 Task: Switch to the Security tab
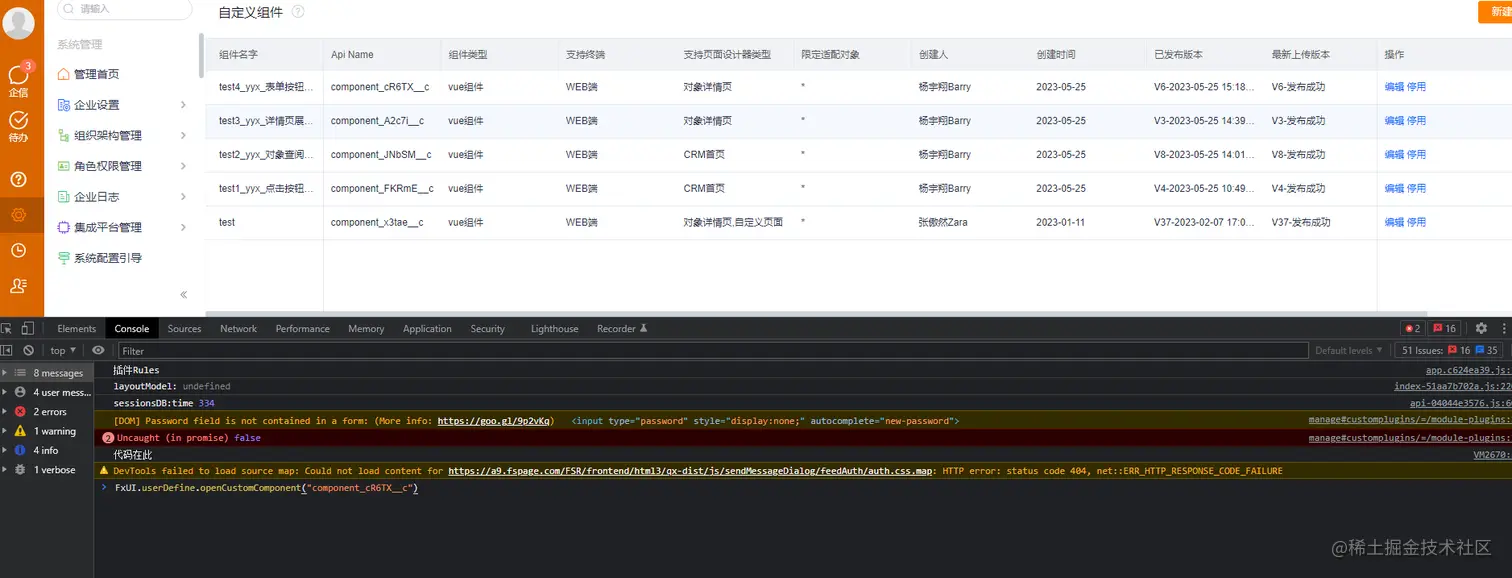click(x=487, y=328)
